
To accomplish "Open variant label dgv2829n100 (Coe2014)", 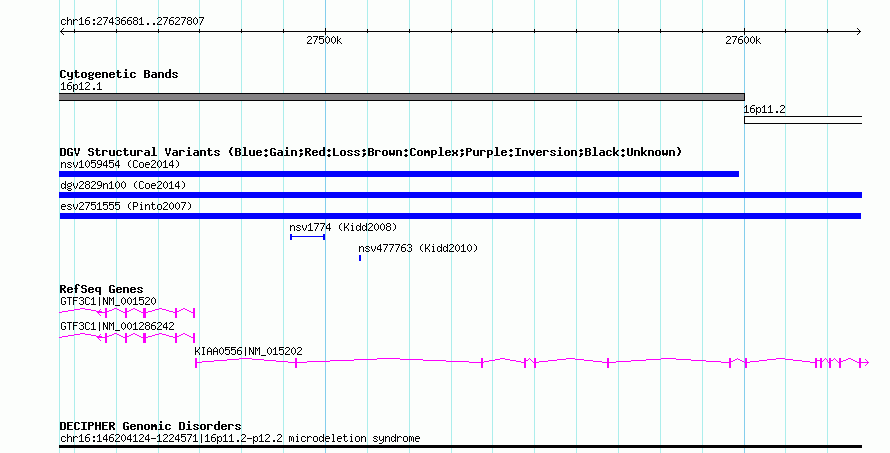I will (x=123, y=186).
